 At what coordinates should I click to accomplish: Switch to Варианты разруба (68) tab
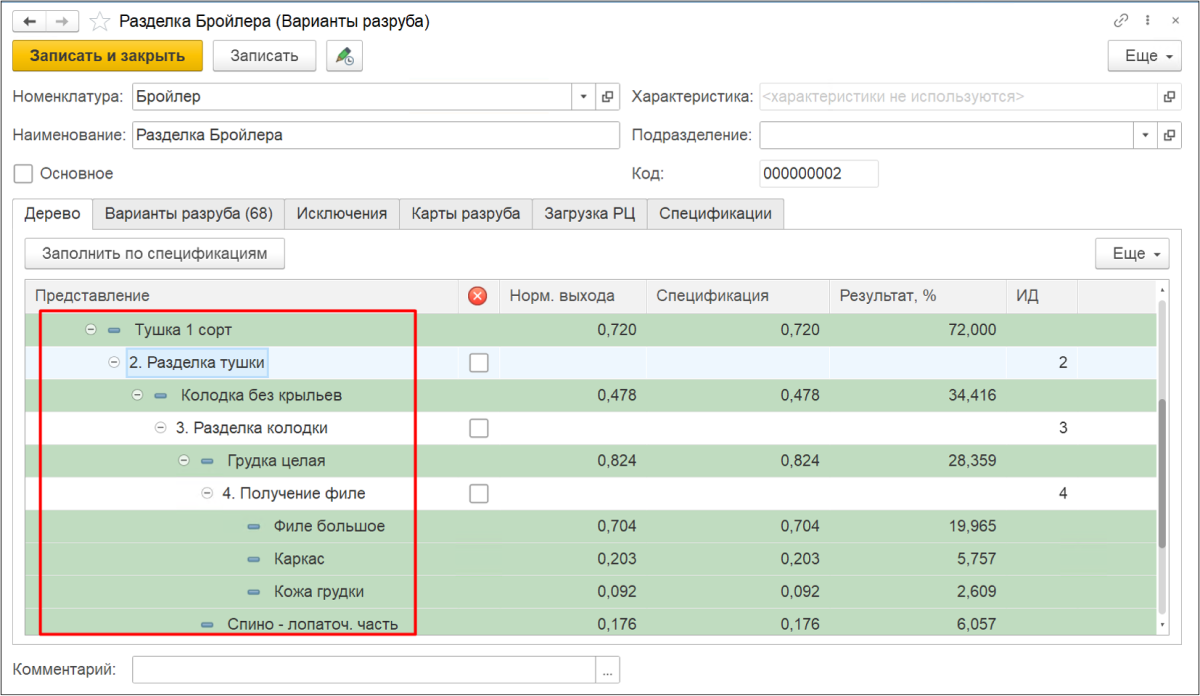[x=188, y=214]
